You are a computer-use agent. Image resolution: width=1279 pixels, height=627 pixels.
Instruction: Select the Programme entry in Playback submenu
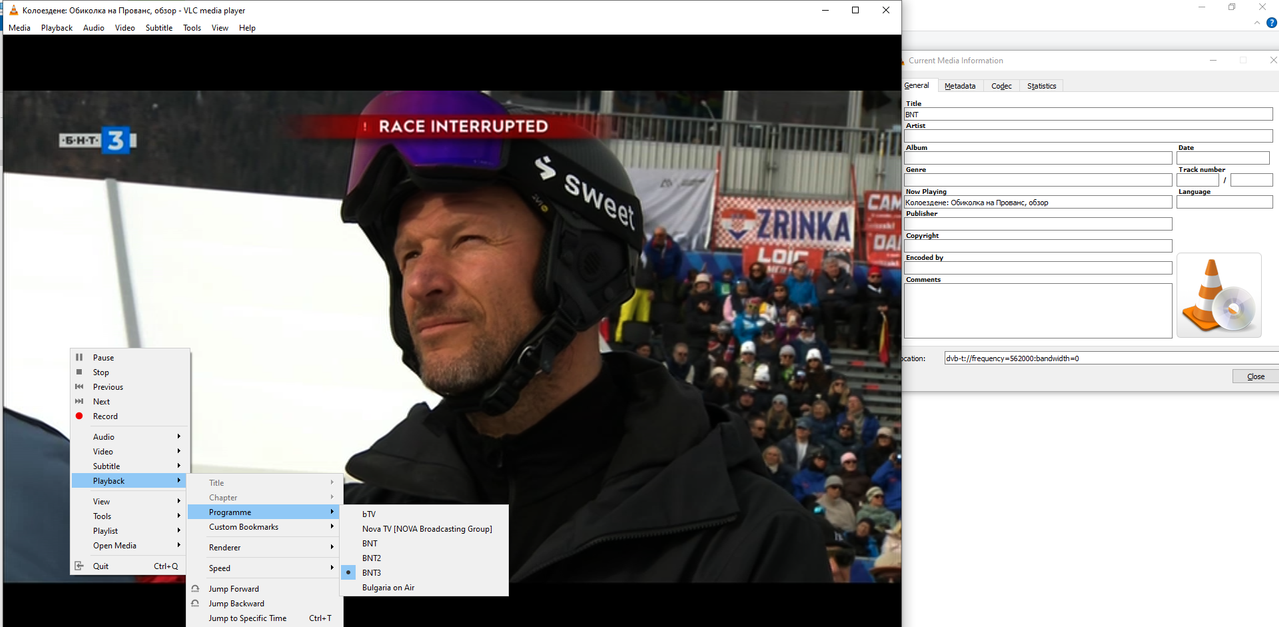(264, 512)
